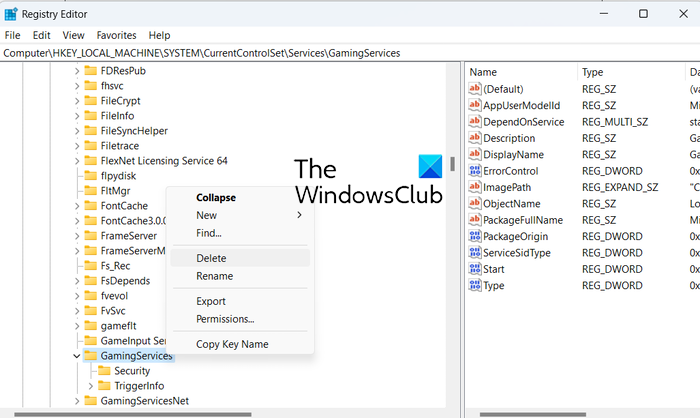Click the TriggerInfo folder icon
This screenshot has width=700, height=418.
(104, 385)
